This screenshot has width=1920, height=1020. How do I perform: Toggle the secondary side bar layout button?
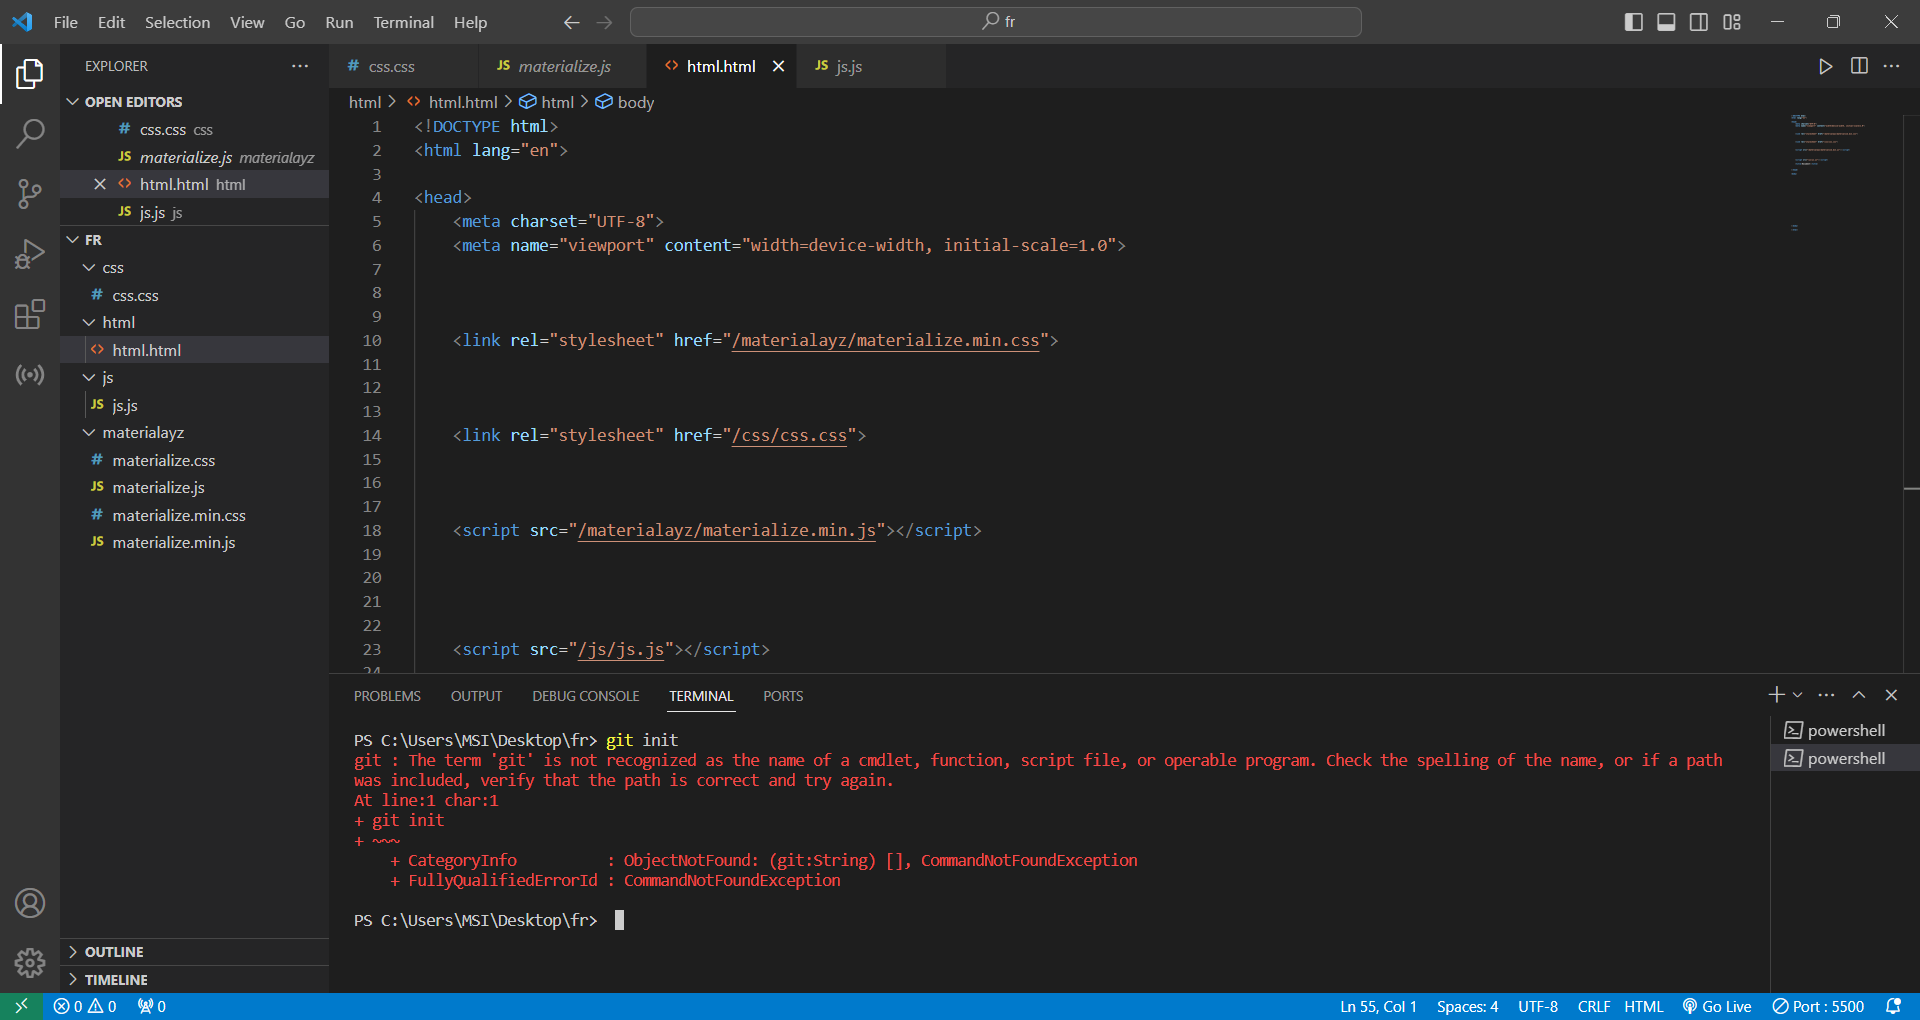click(x=1699, y=22)
